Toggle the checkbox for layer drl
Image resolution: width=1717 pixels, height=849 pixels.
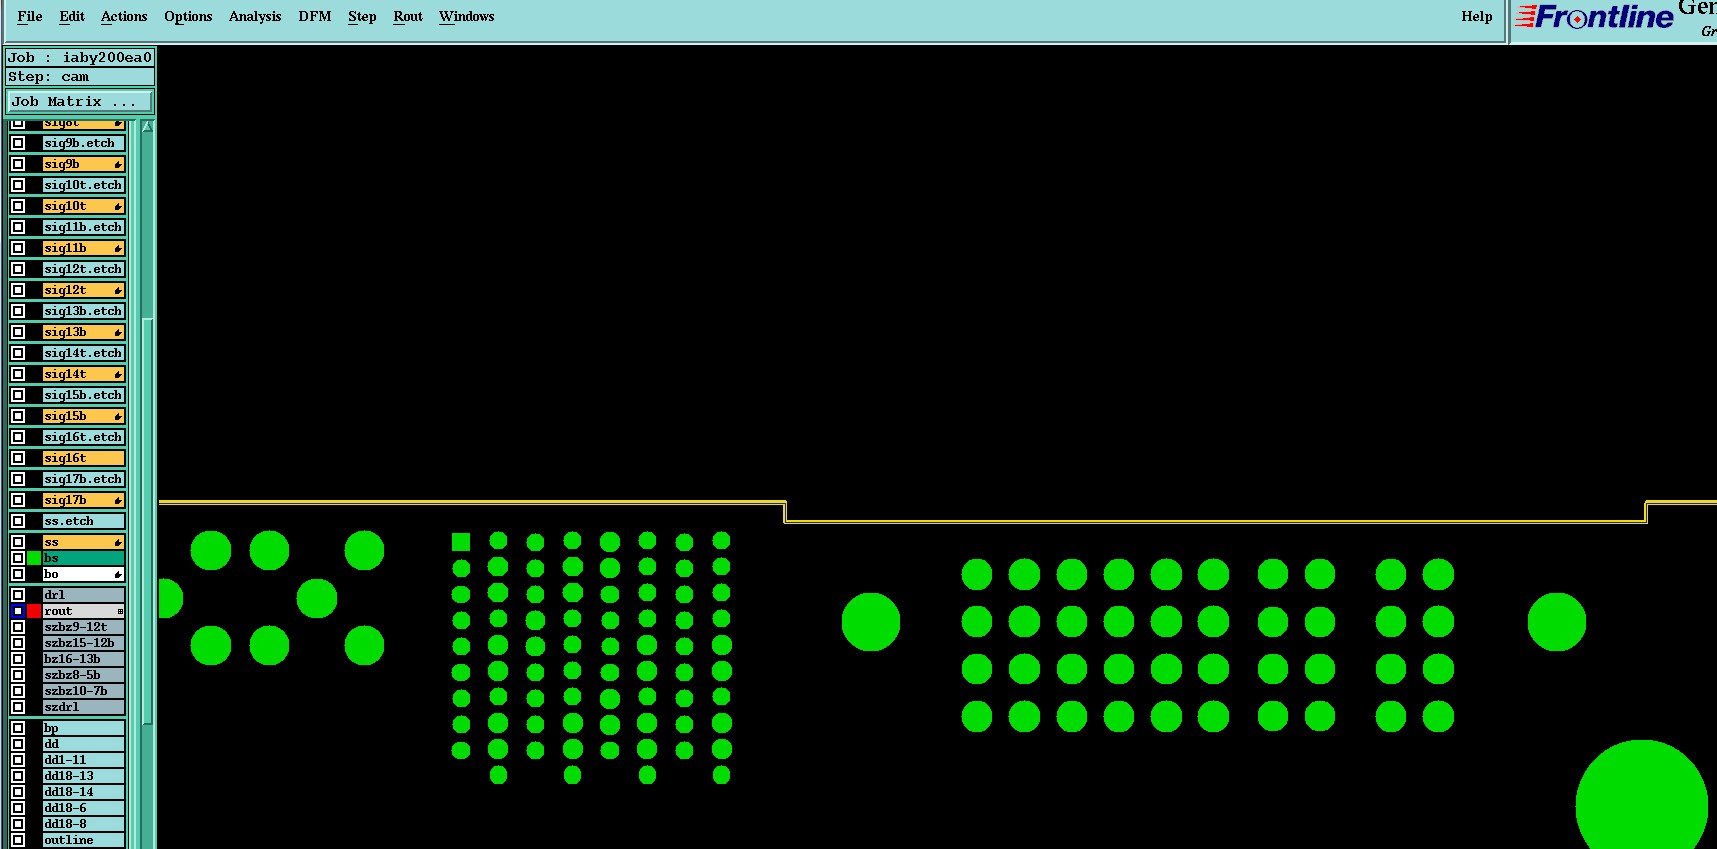(18, 595)
